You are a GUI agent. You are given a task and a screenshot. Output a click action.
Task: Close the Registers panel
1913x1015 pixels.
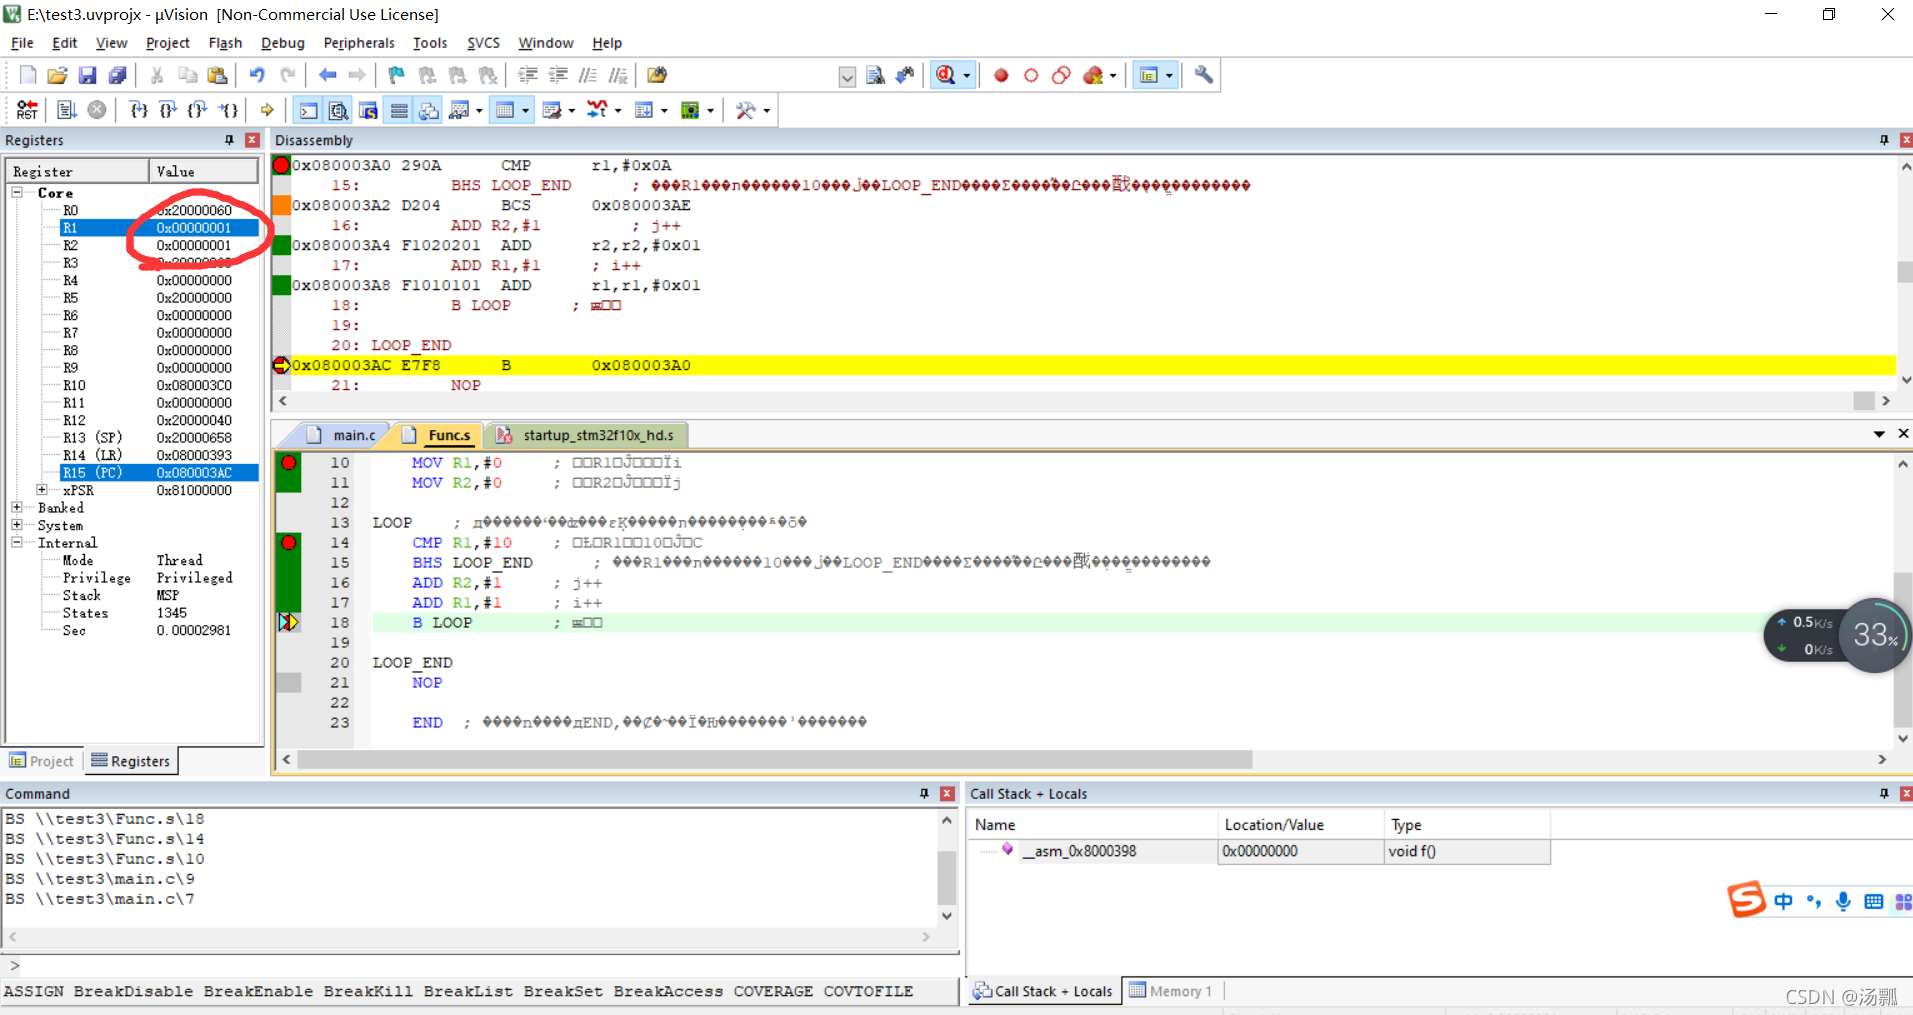pos(252,140)
